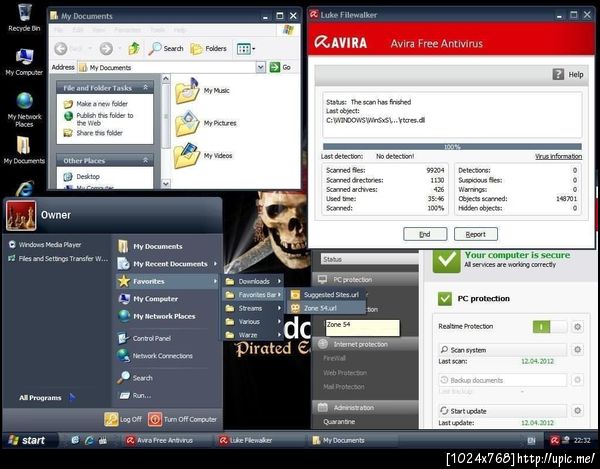This screenshot has height=469, width=600.
Task: Open the My Music folder
Action: click(x=202, y=91)
